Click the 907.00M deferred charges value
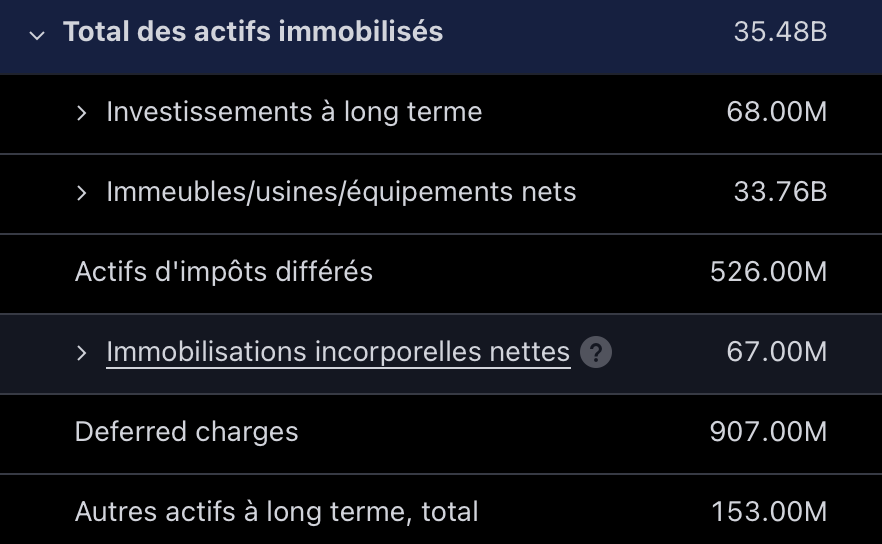882x544 pixels. (768, 432)
